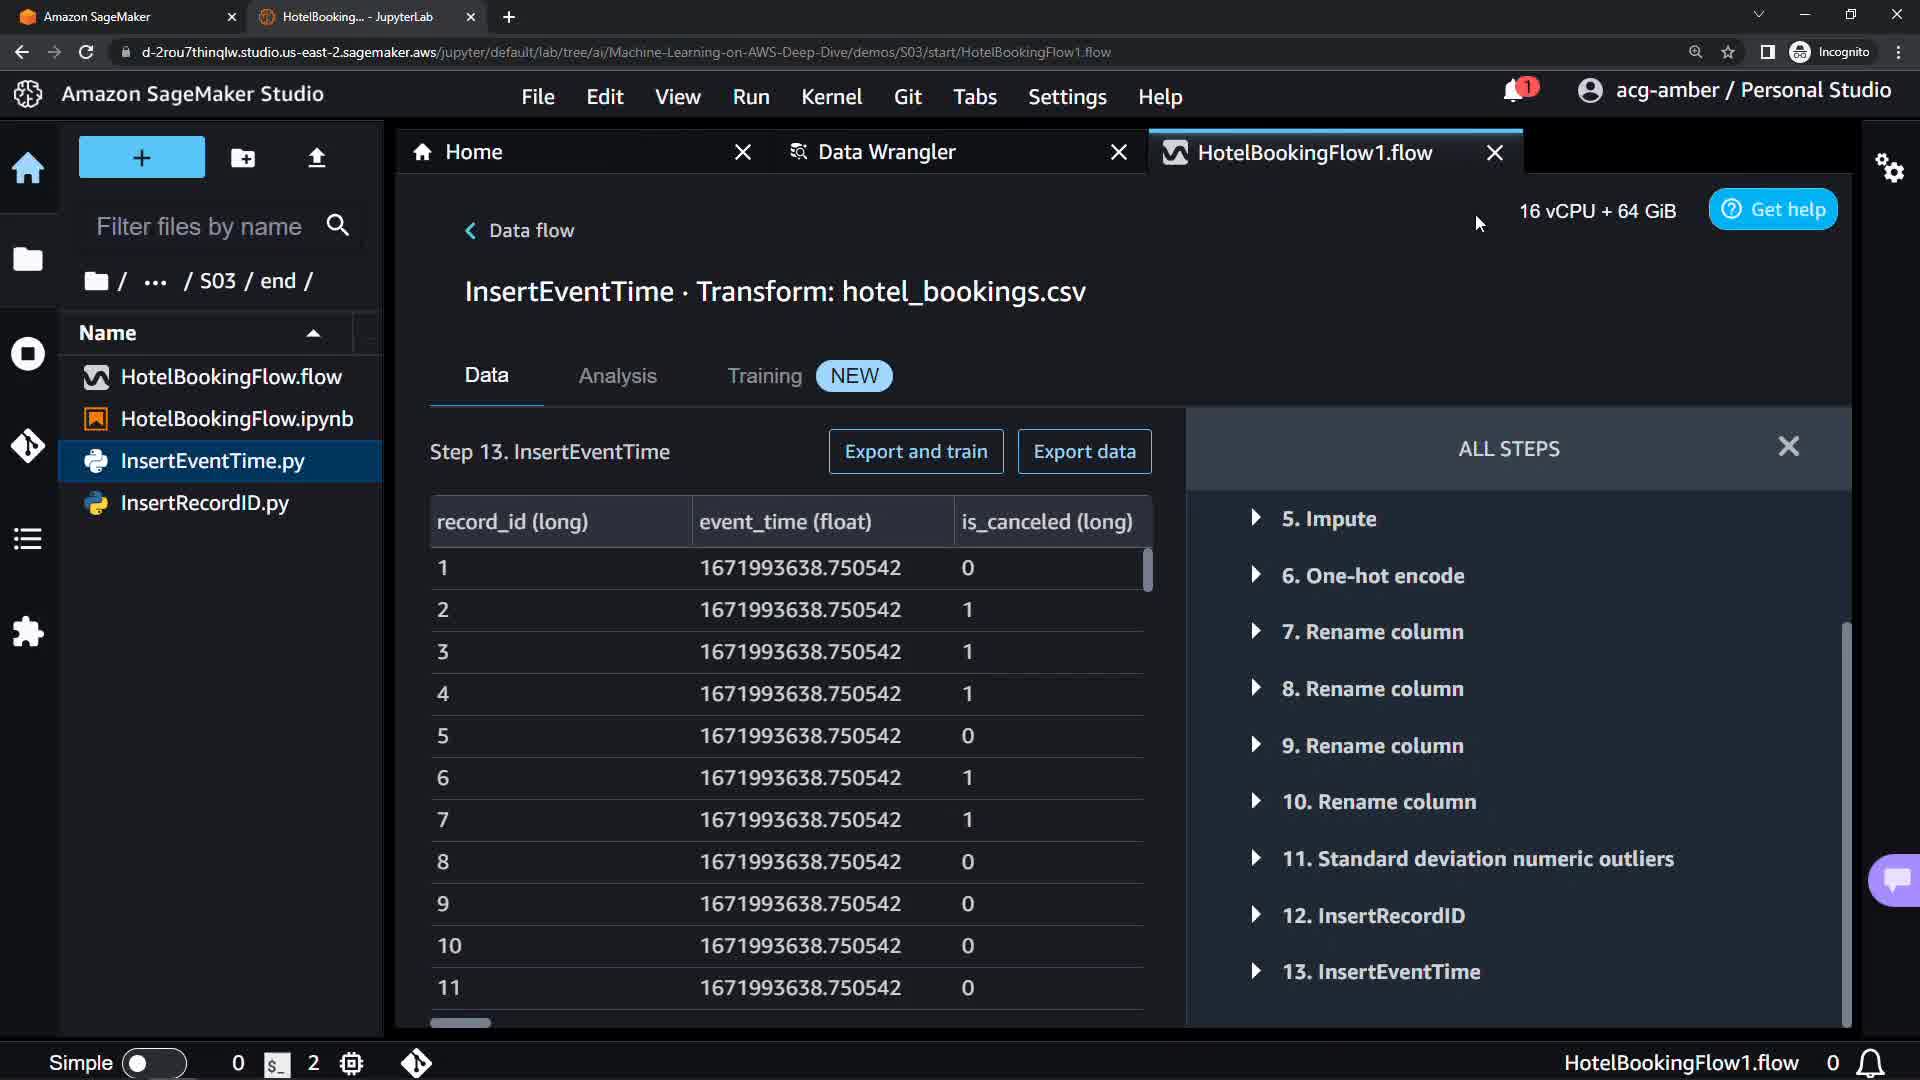
Task: Click the Export and train button
Action: [915, 451]
